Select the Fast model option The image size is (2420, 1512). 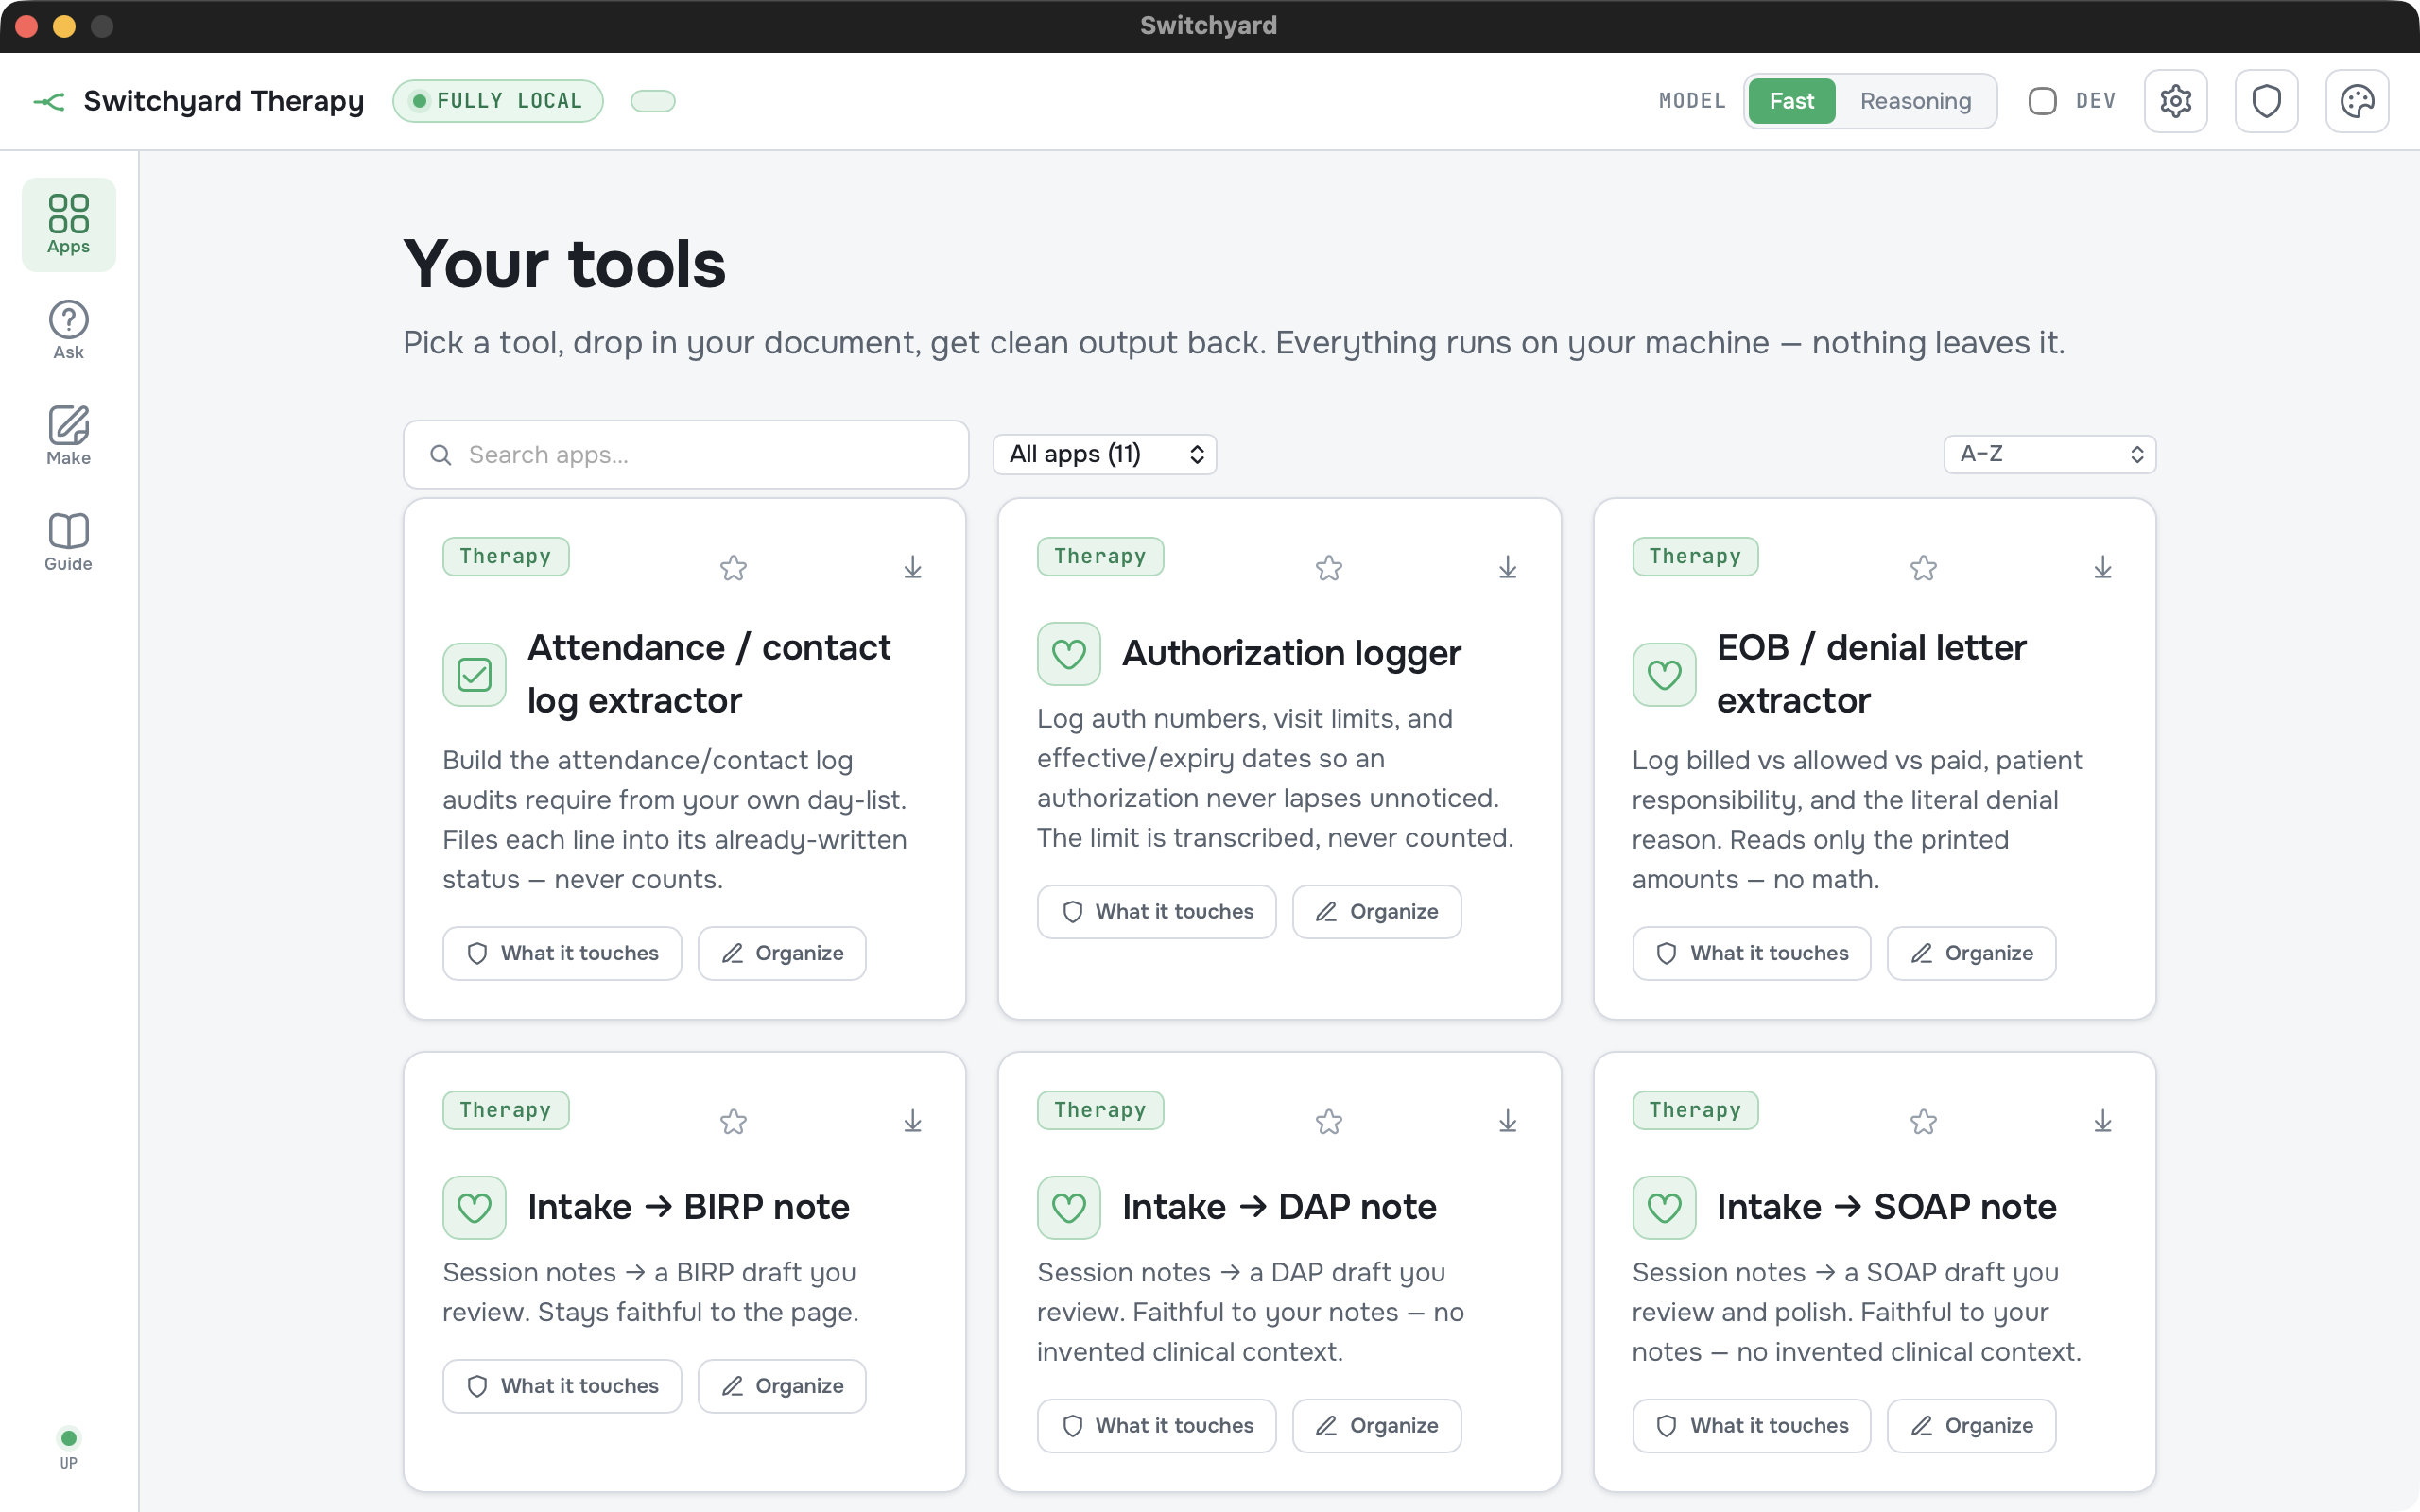[1791, 101]
